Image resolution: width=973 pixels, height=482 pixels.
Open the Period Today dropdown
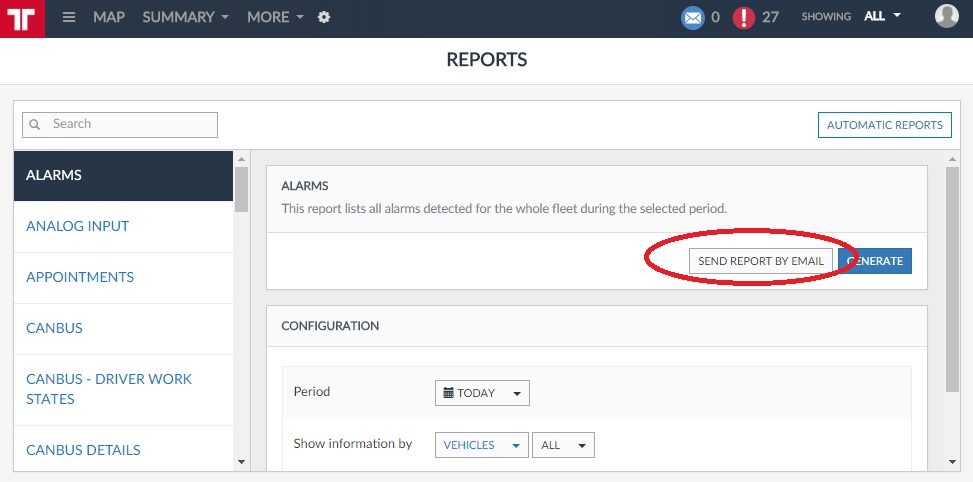click(482, 393)
